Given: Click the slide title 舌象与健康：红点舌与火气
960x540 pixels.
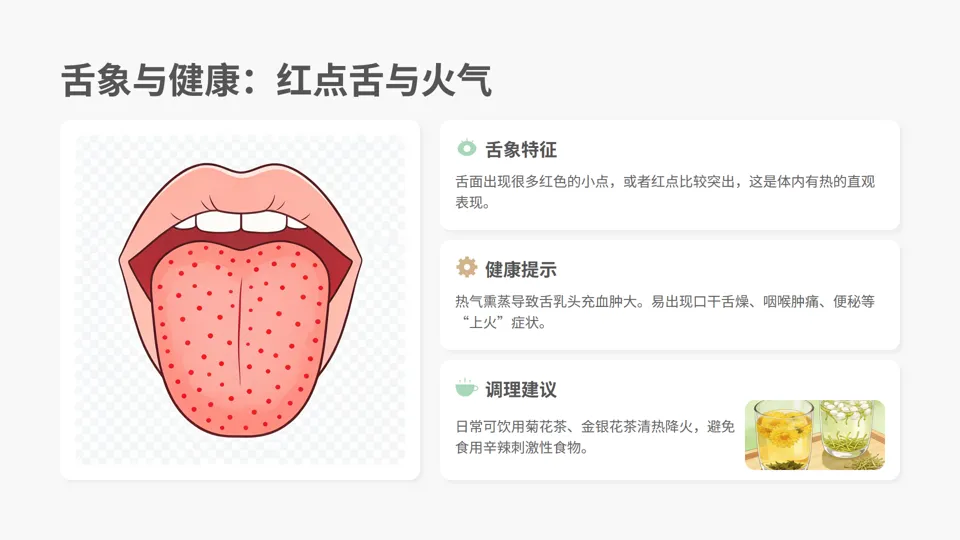Looking at the screenshot, I should pos(276,80).
